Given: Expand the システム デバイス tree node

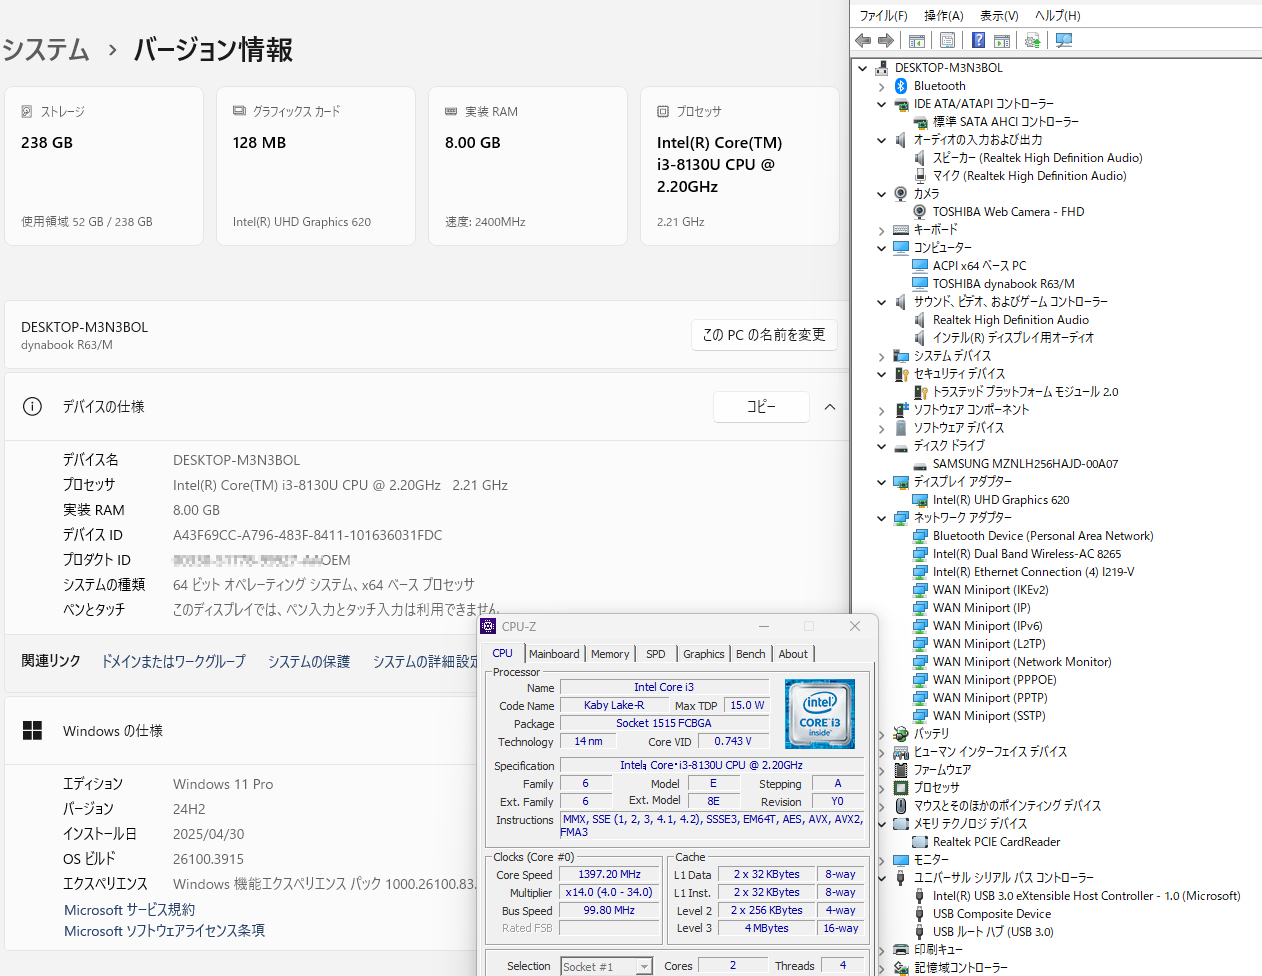Looking at the screenshot, I should [x=882, y=356].
